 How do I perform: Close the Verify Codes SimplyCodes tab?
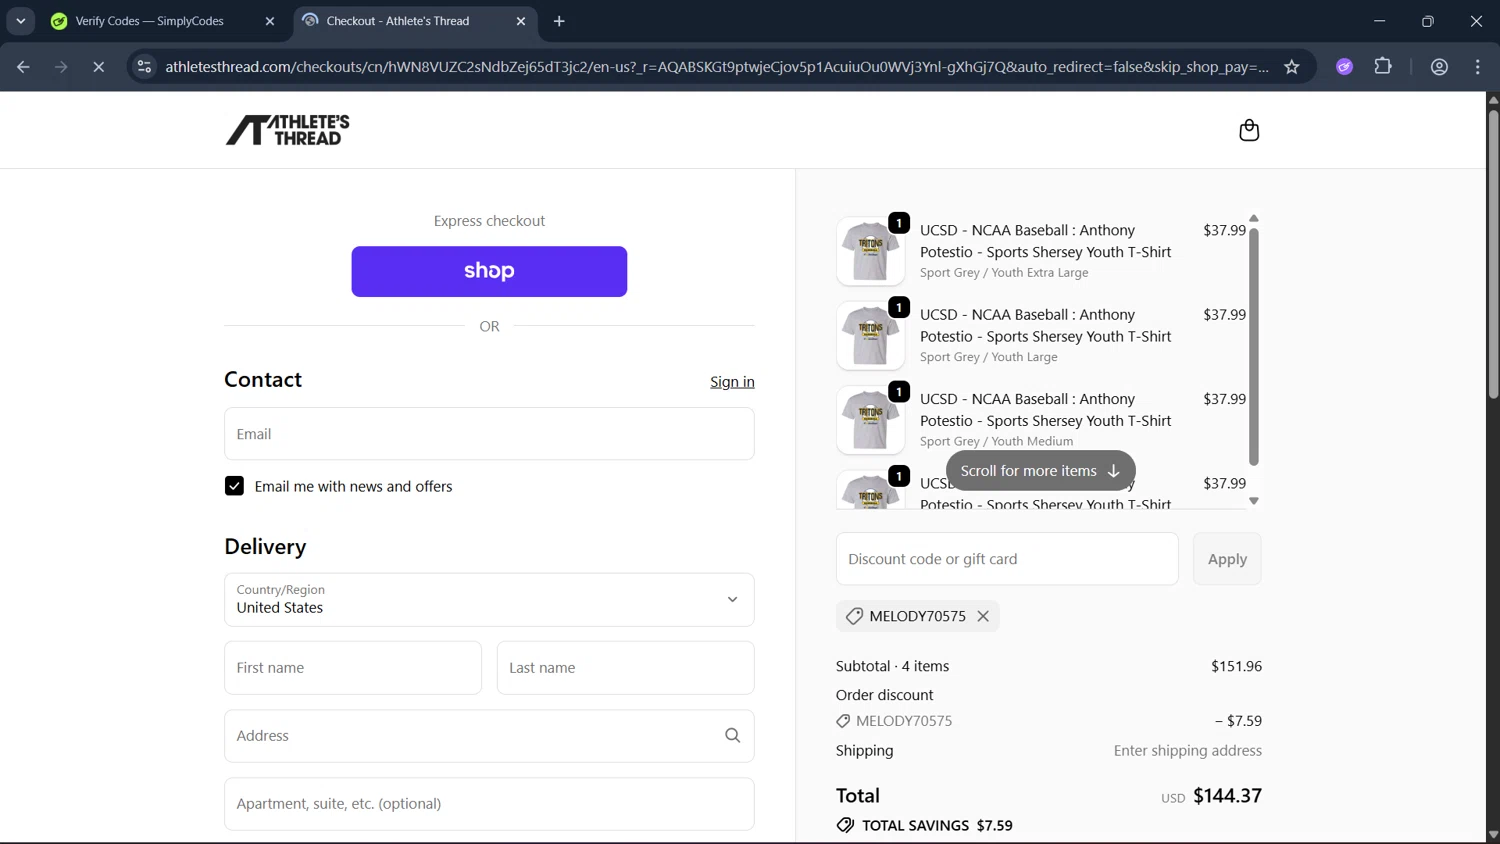[x=270, y=21]
